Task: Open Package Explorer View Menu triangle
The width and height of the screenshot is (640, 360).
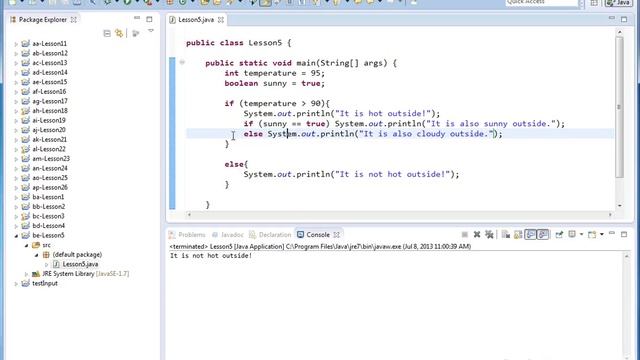Action: click(151, 31)
